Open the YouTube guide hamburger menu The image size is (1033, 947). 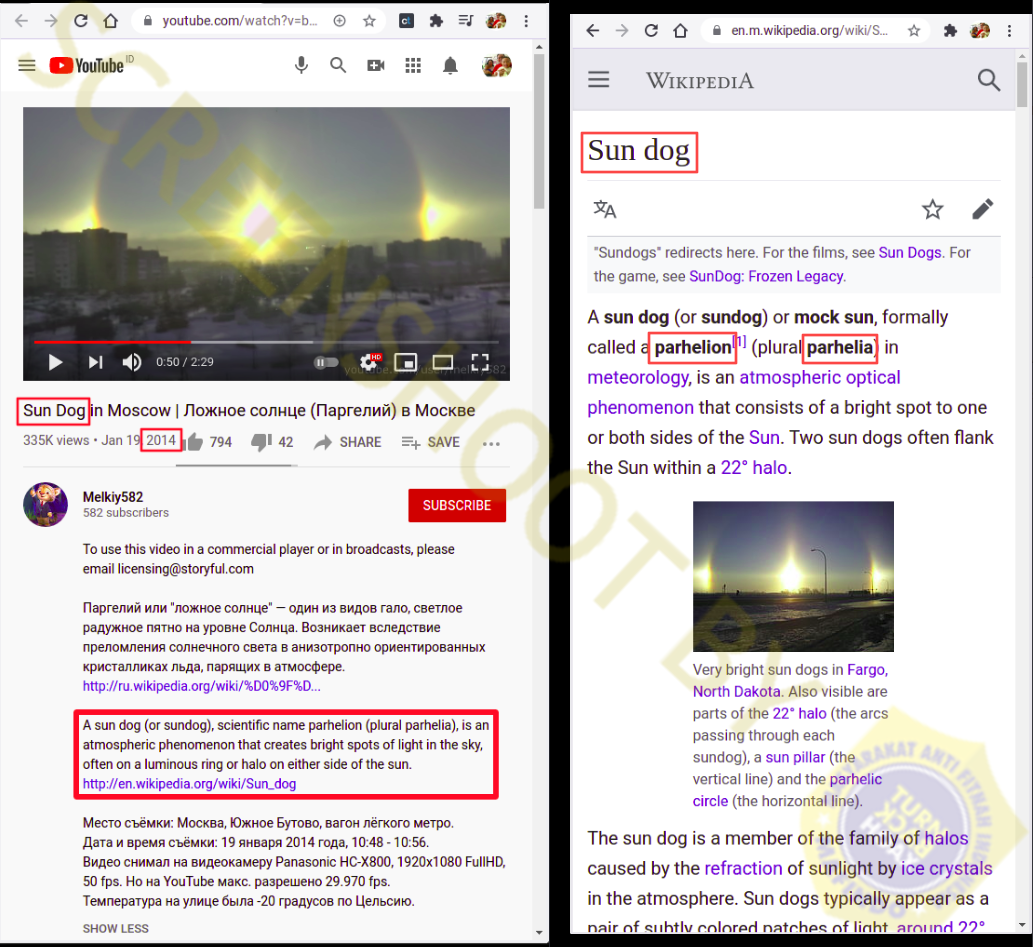pos(27,65)
